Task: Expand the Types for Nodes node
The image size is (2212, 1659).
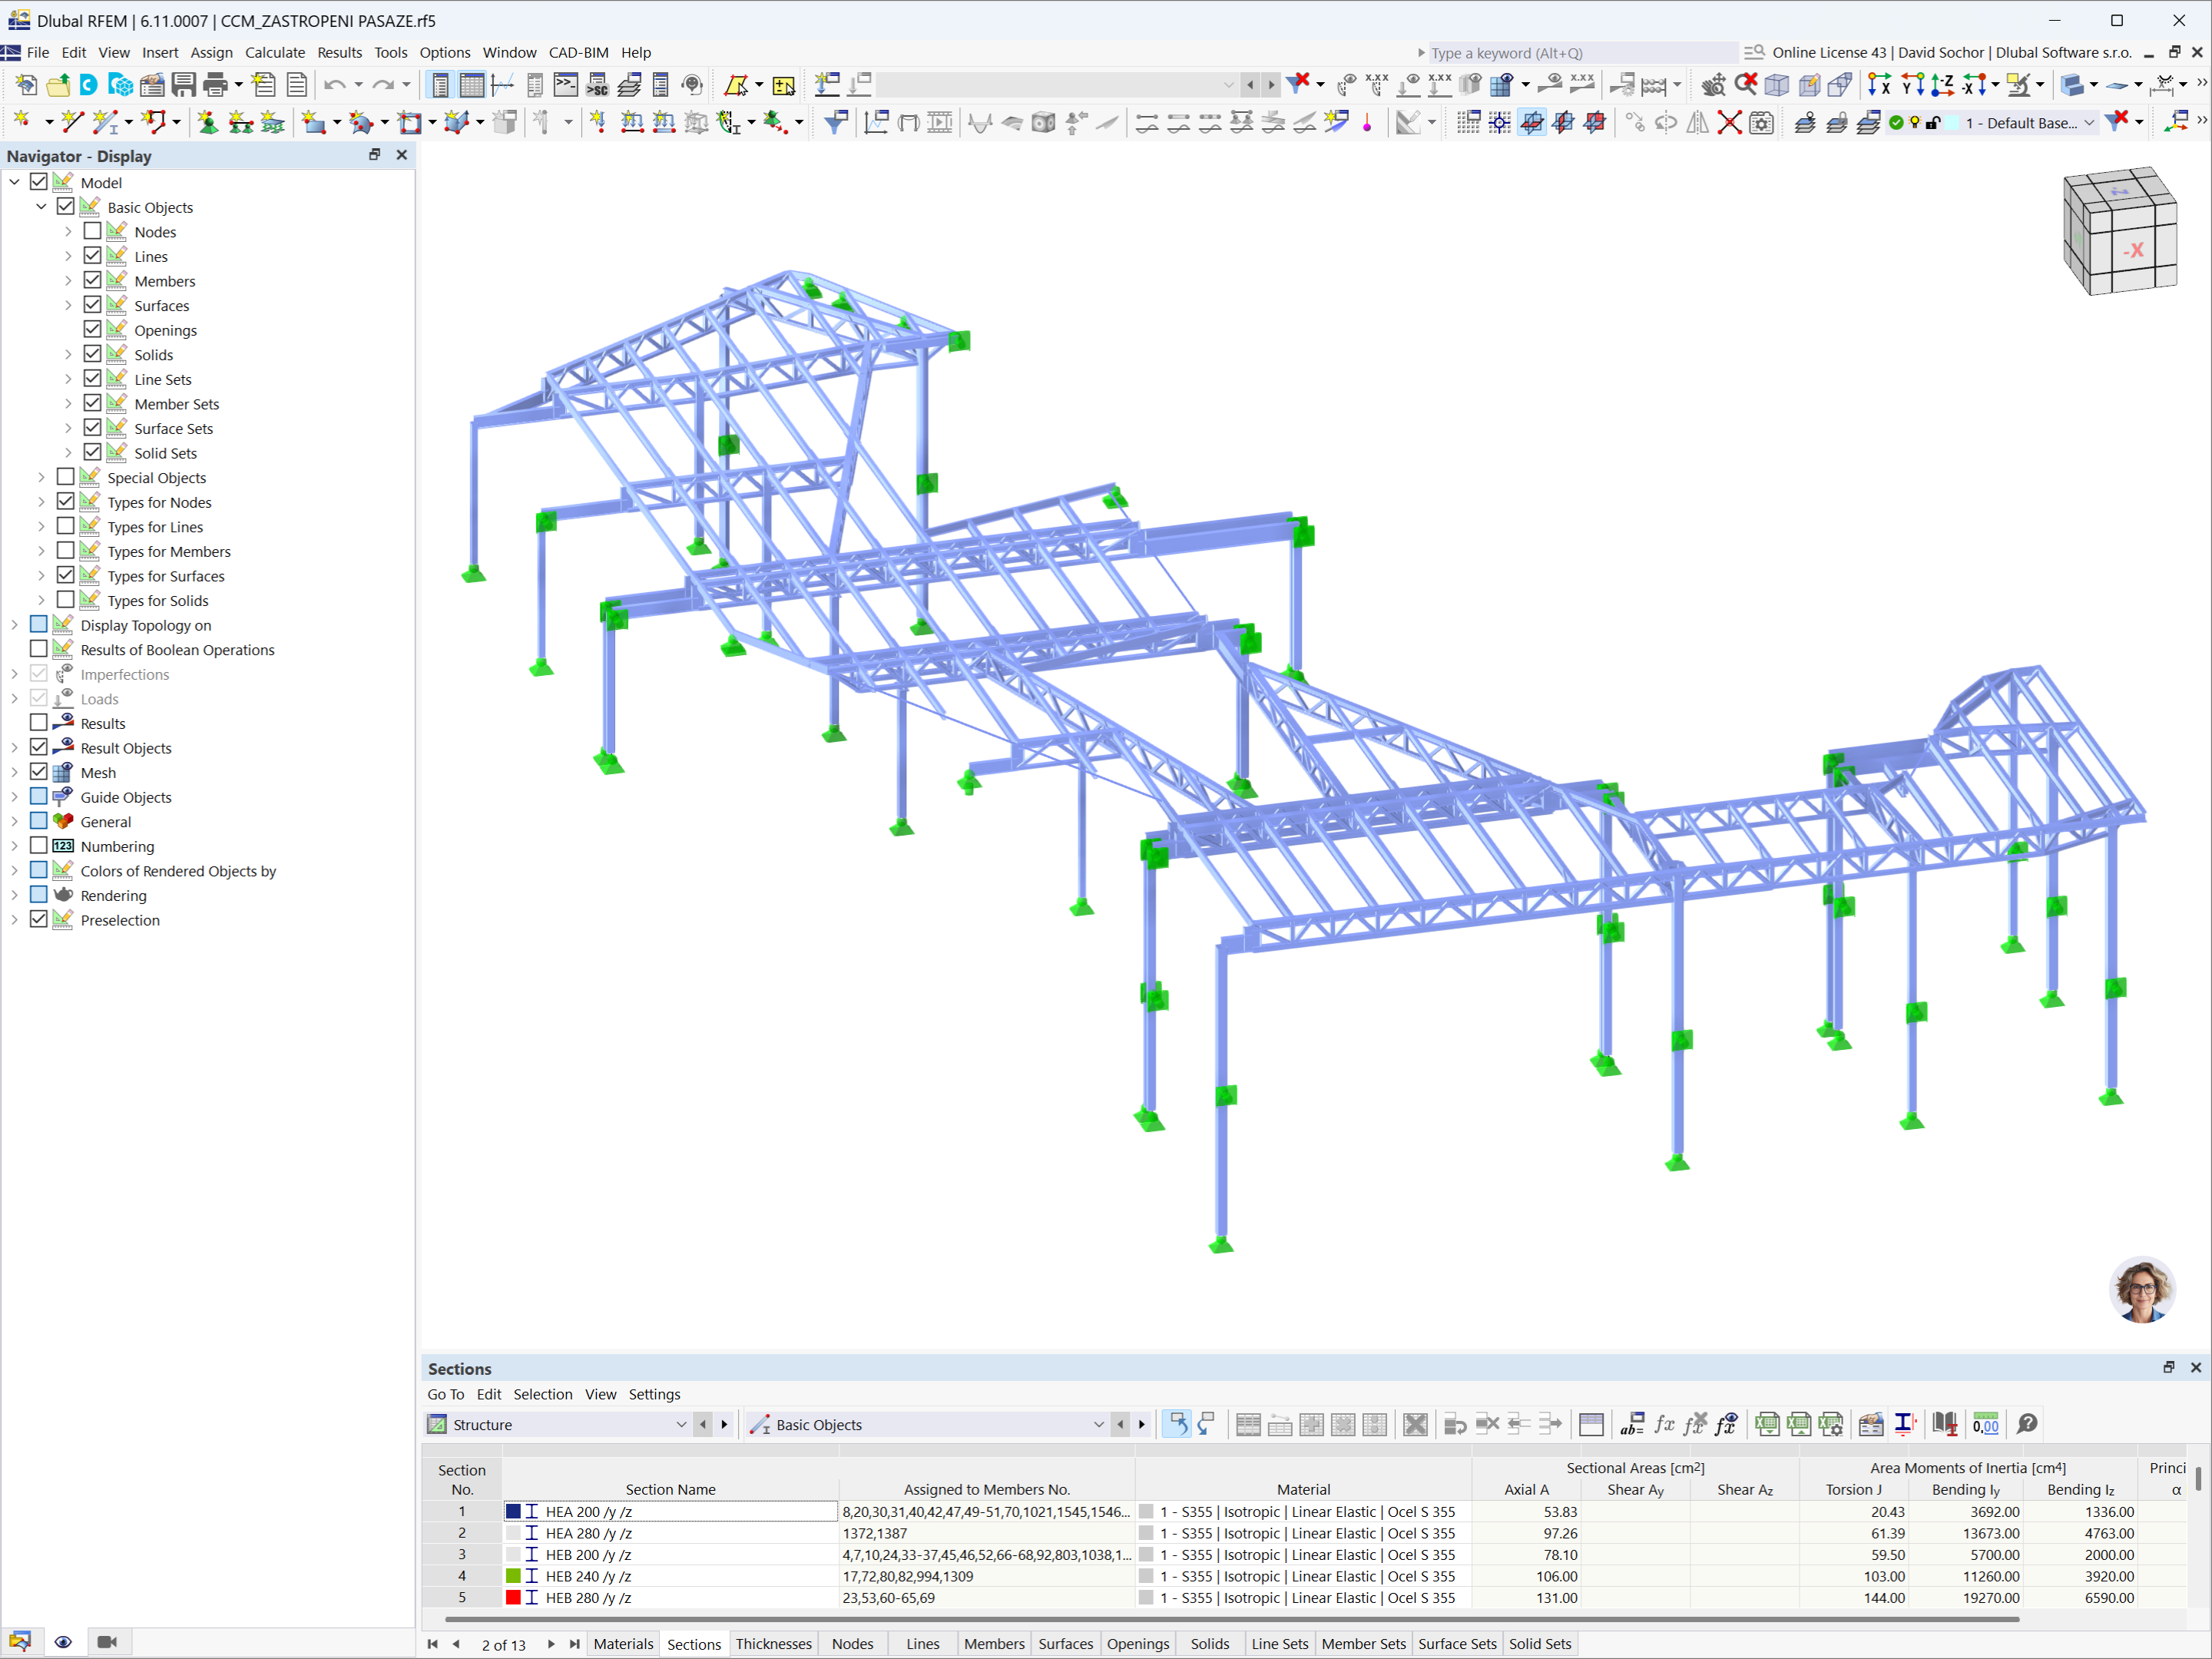Action: click(41, 502)
